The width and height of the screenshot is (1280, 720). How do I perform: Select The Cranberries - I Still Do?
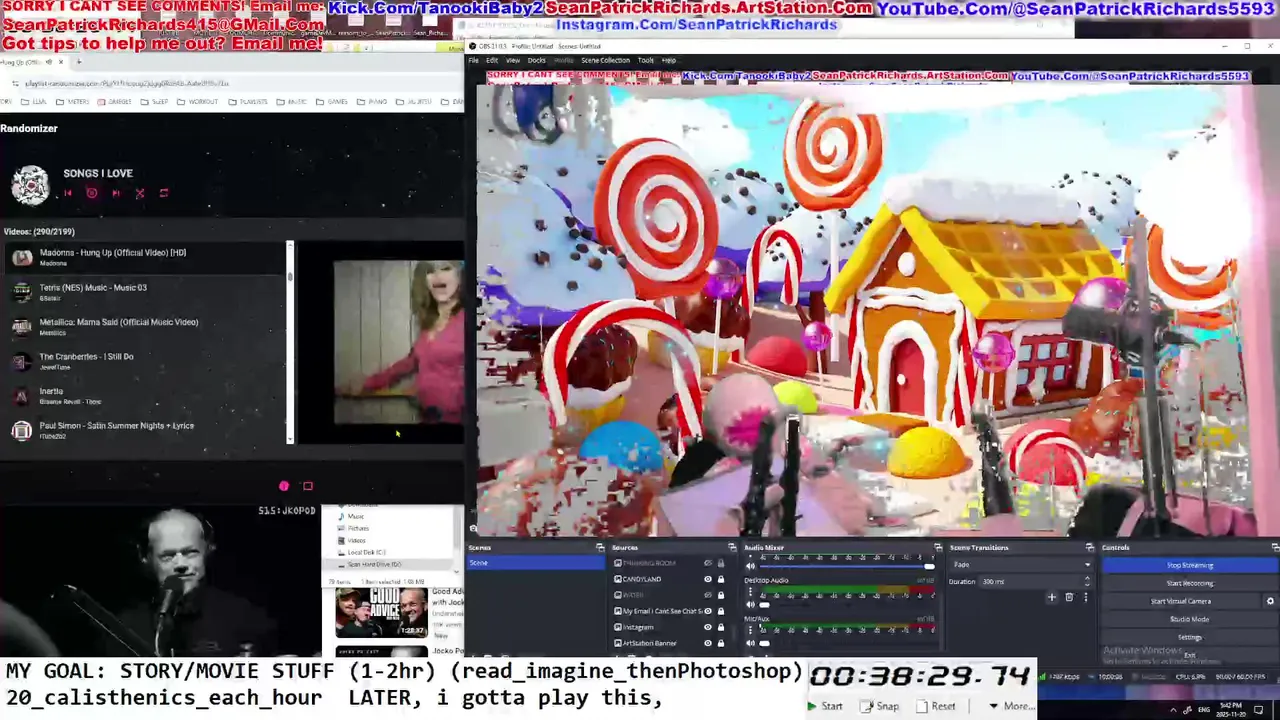coord(145,361)
